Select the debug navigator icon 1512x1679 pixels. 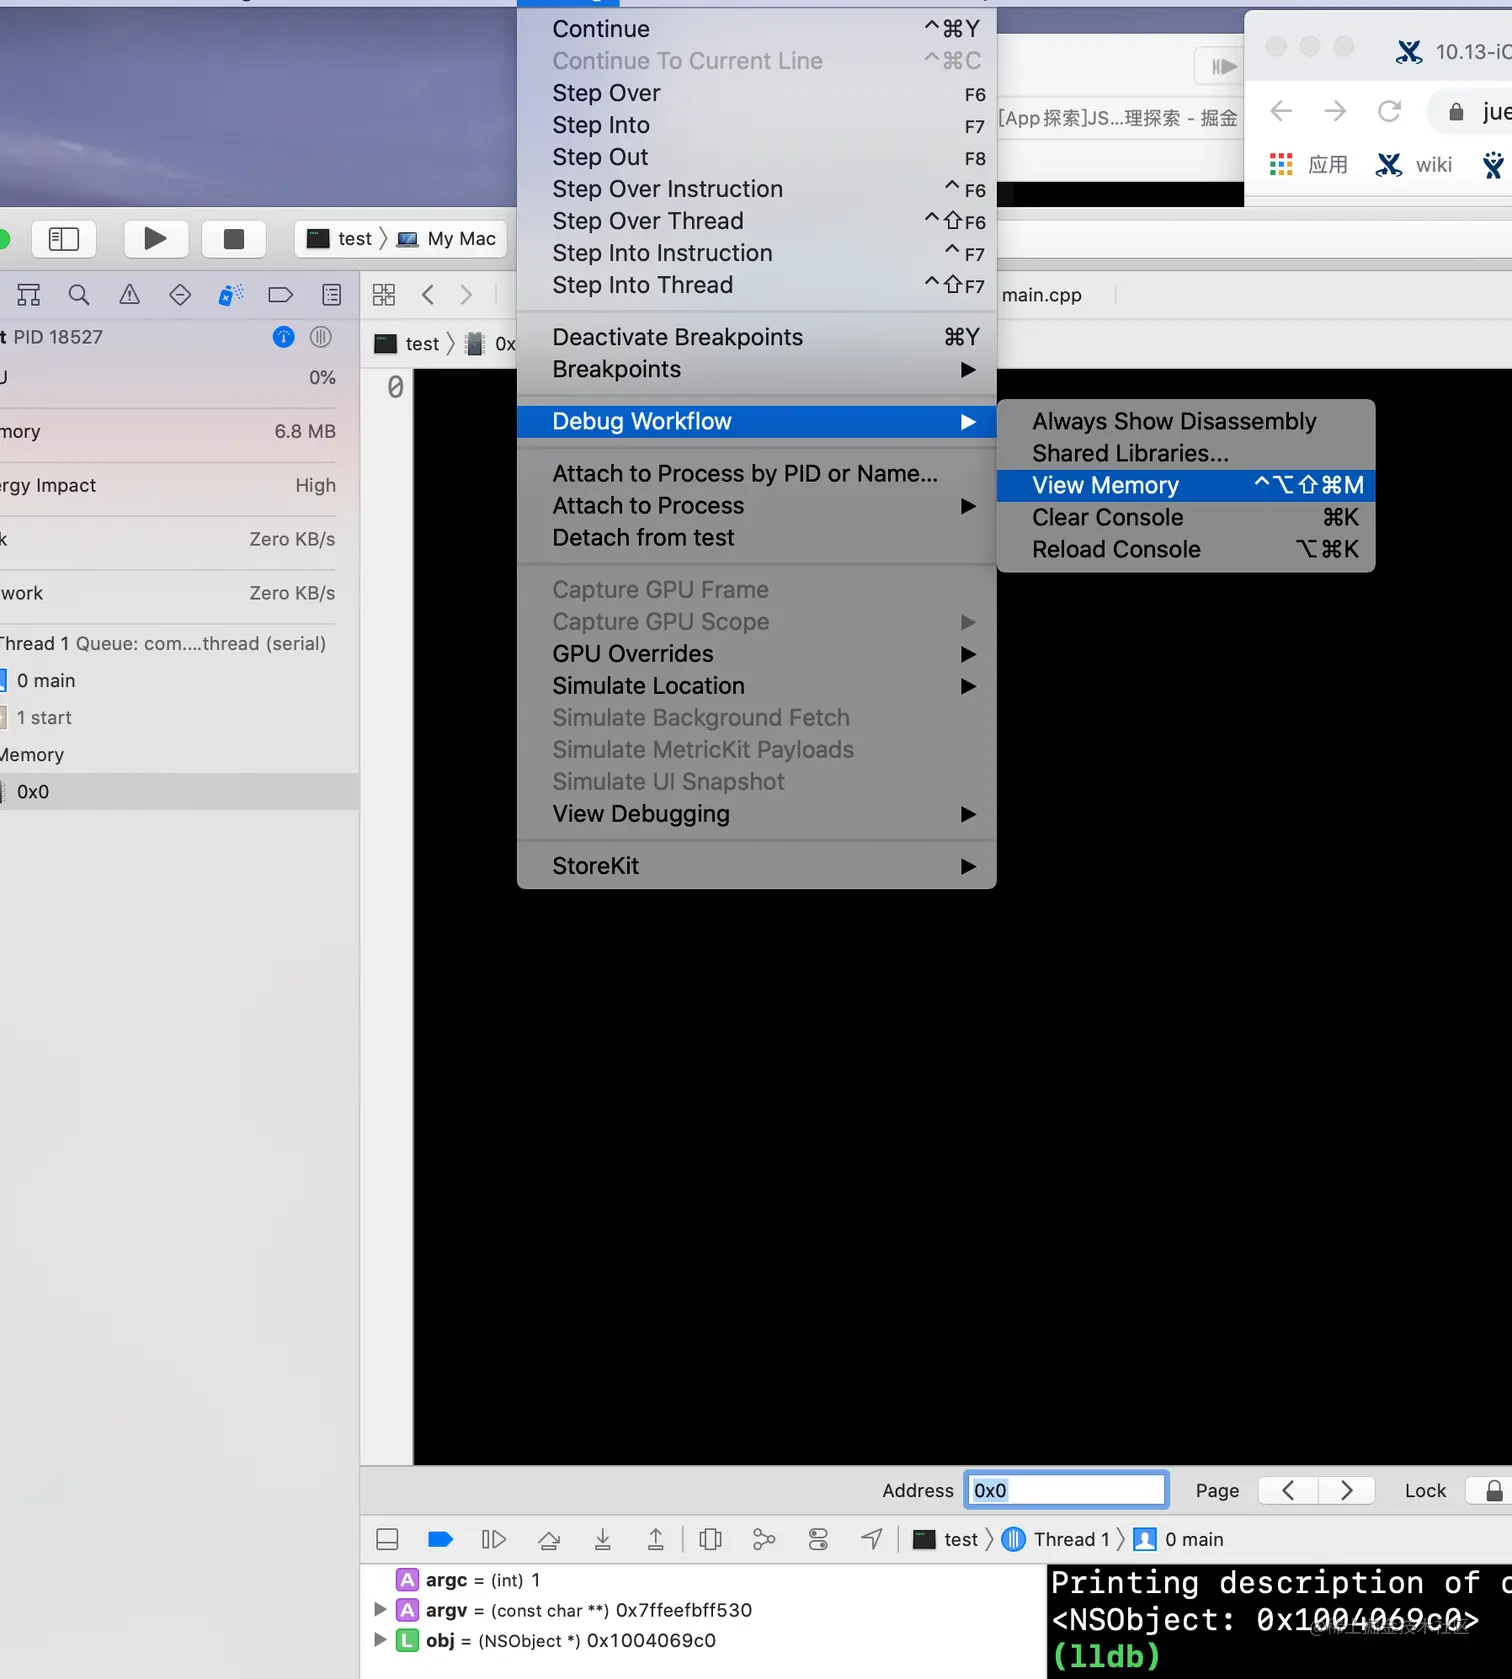pyautogui.click(x=231, y=295)
